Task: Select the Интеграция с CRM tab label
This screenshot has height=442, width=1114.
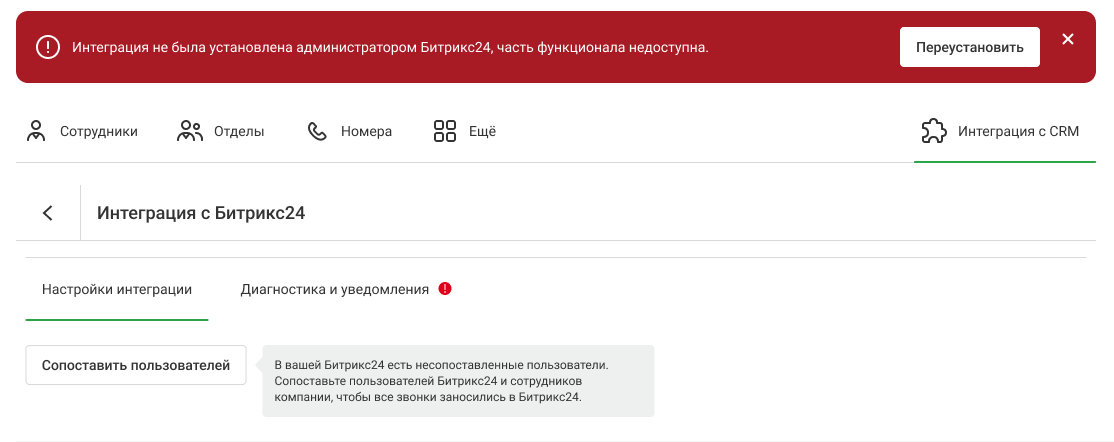Action: click(x=1018, y=131)
